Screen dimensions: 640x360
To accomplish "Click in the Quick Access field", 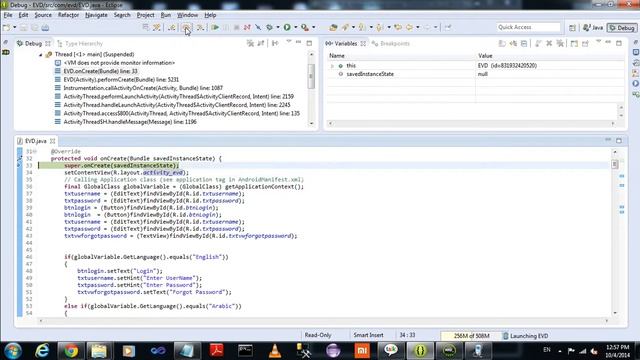I will coord(529,27).
